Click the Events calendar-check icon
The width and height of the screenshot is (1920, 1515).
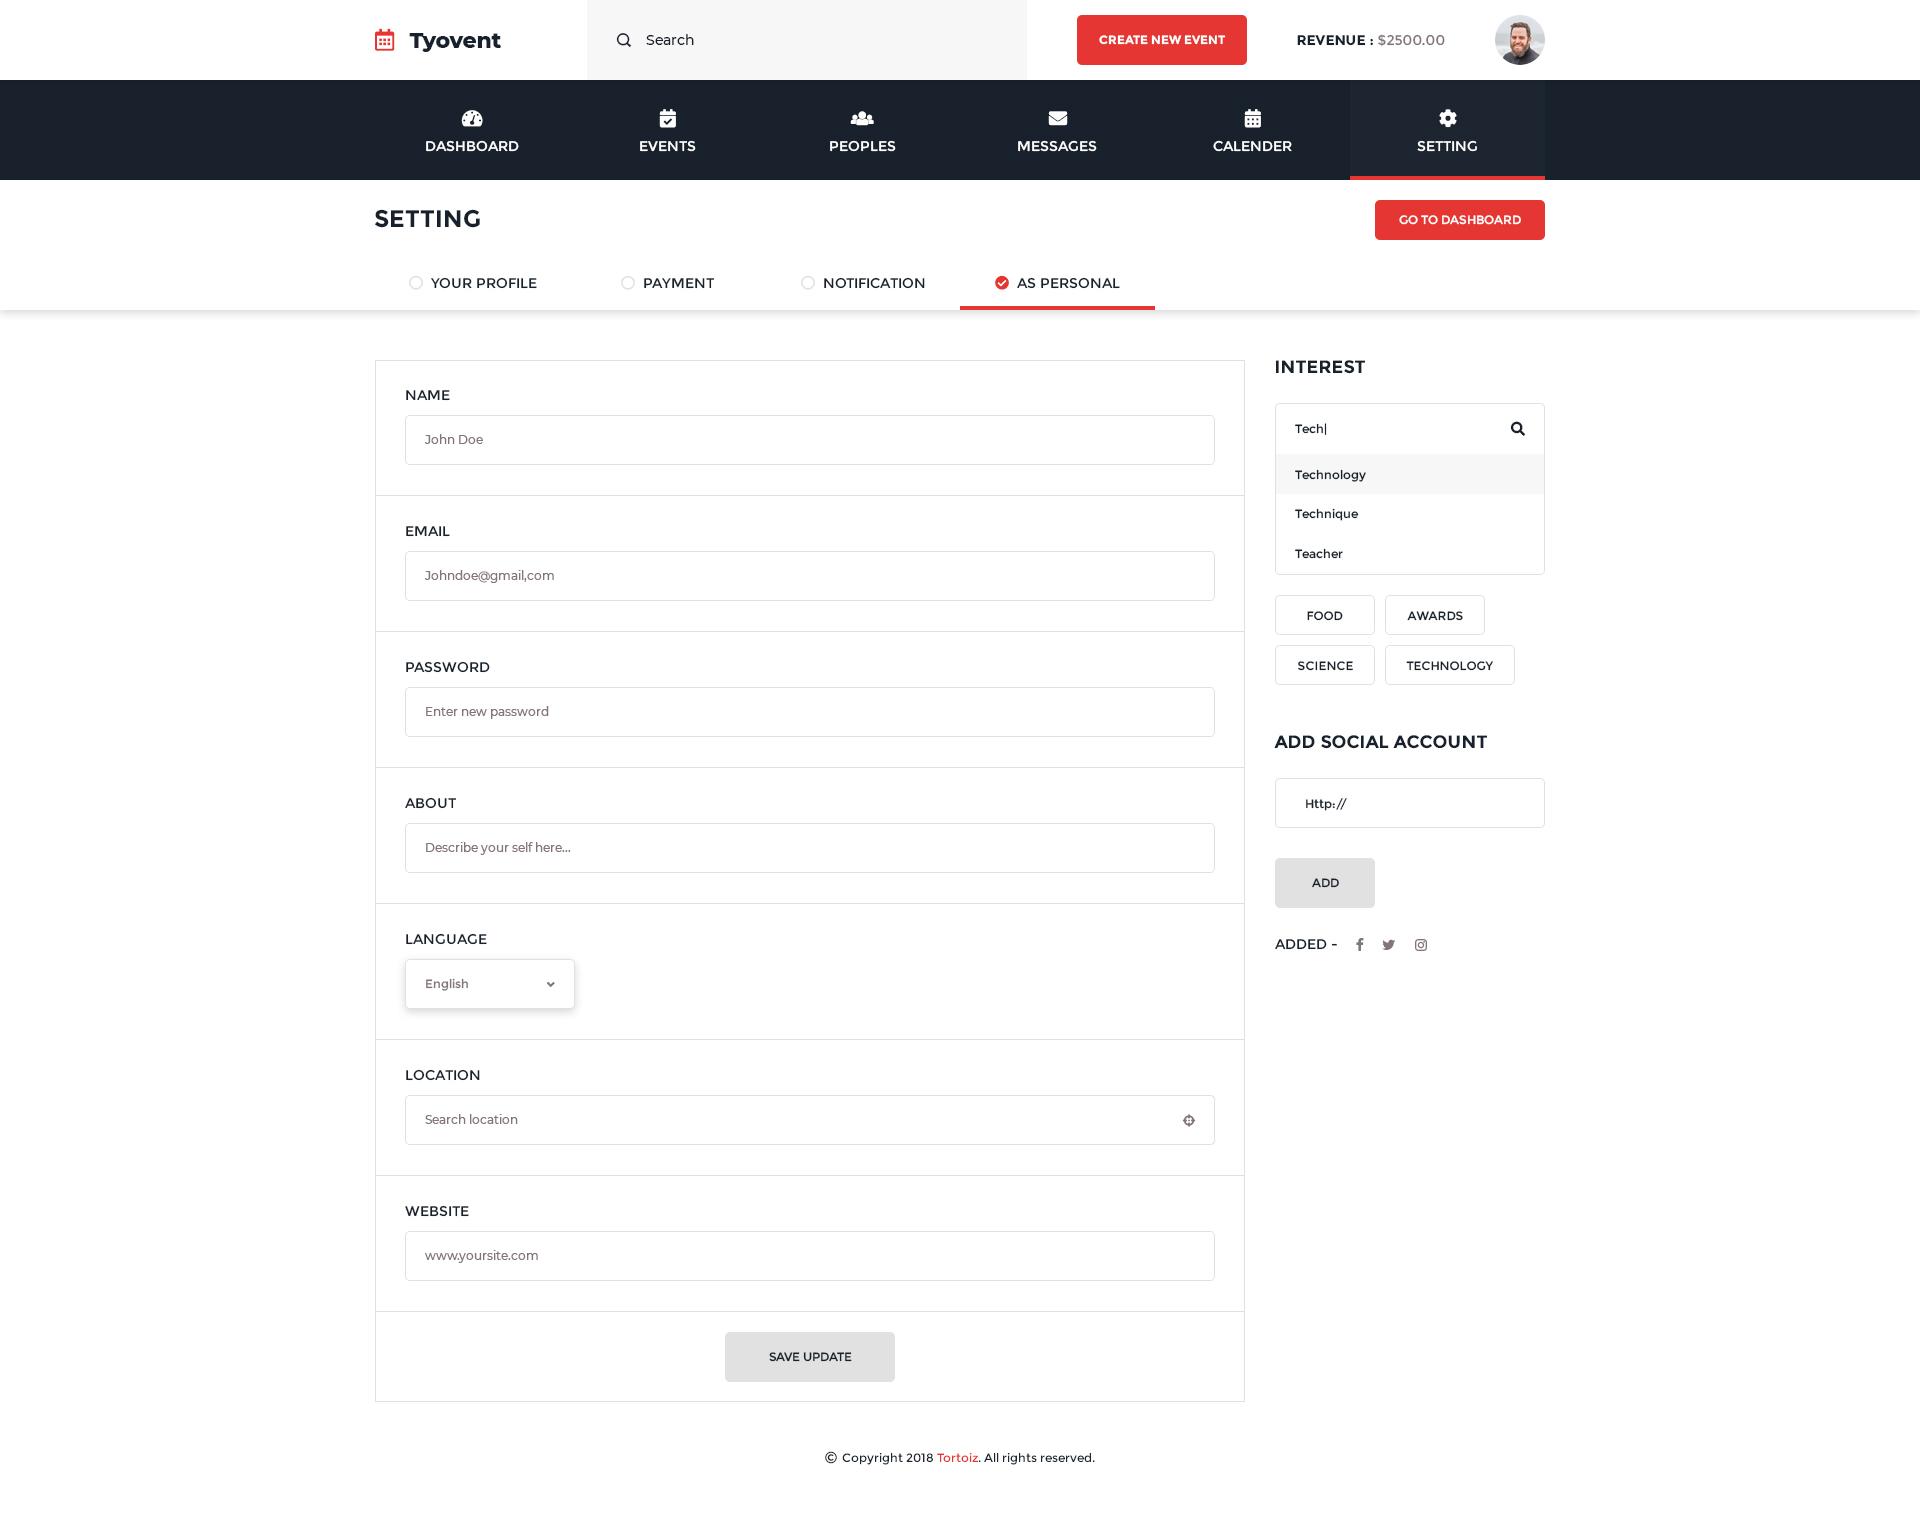click(x=667, y=118)
